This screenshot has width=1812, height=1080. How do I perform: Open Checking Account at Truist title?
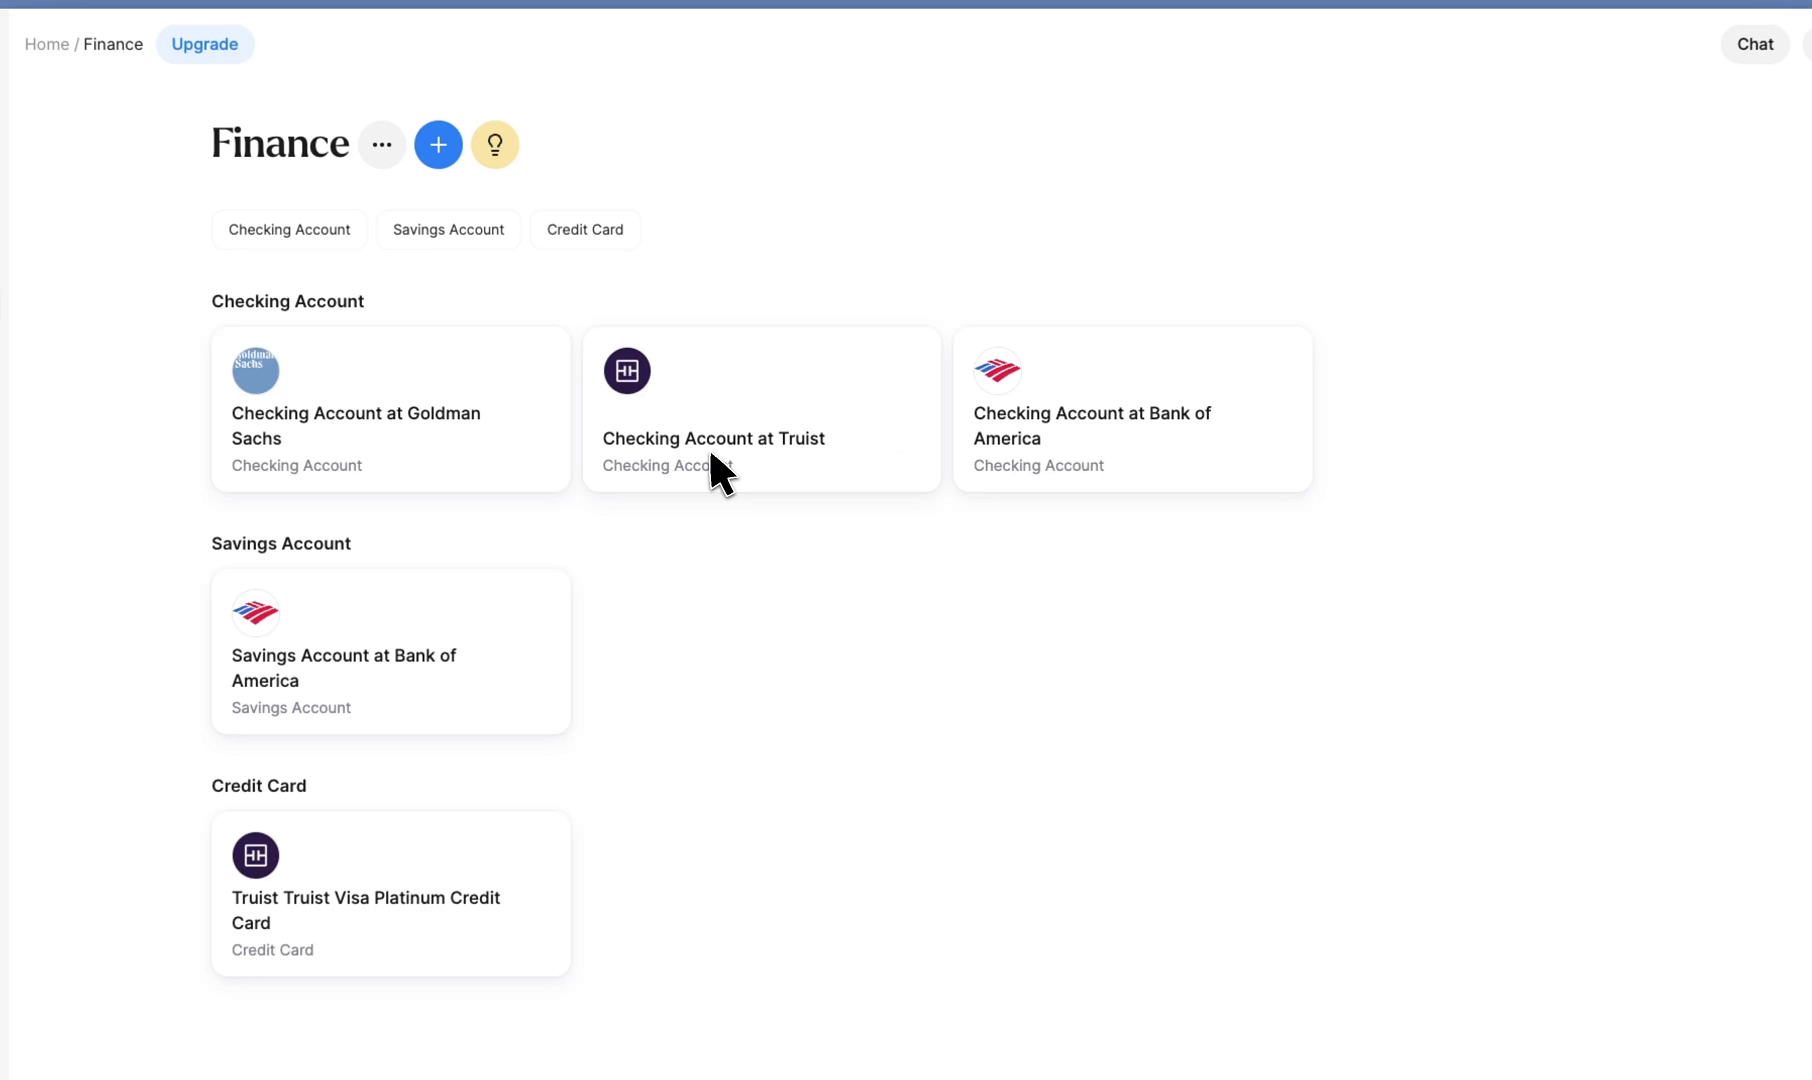coord(714,438)
